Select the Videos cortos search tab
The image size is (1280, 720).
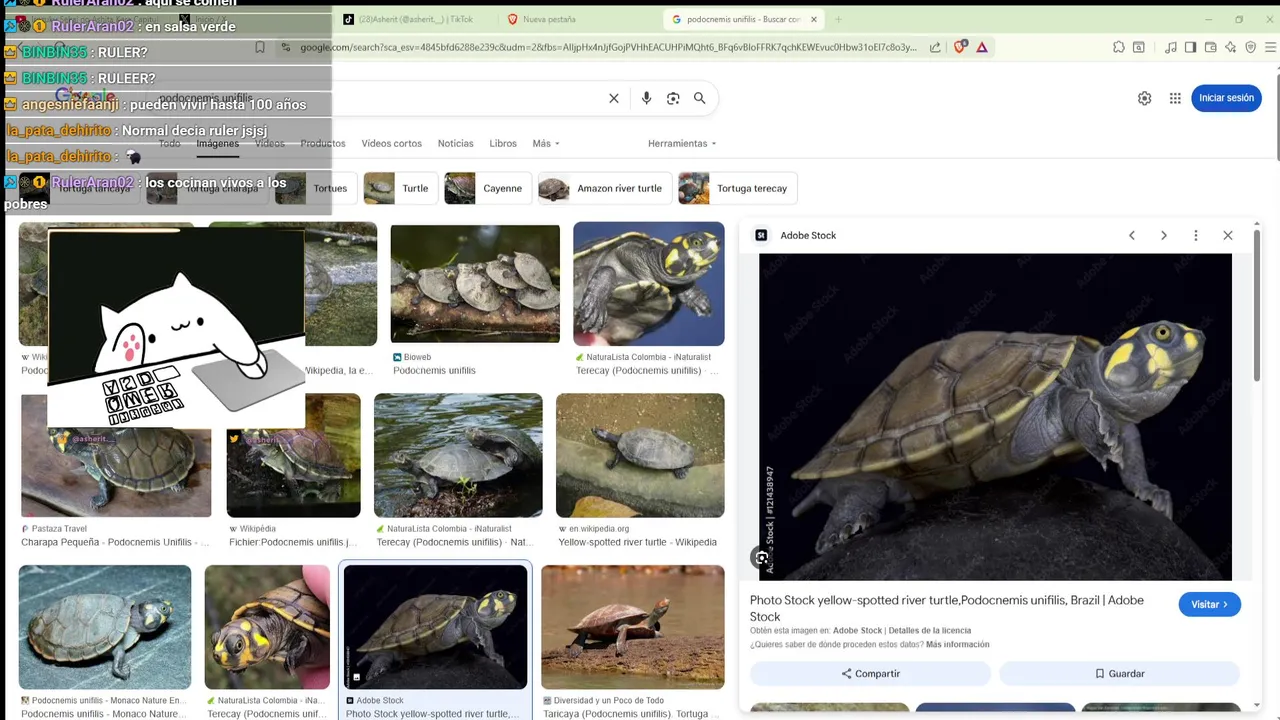(x=392, y=143)
